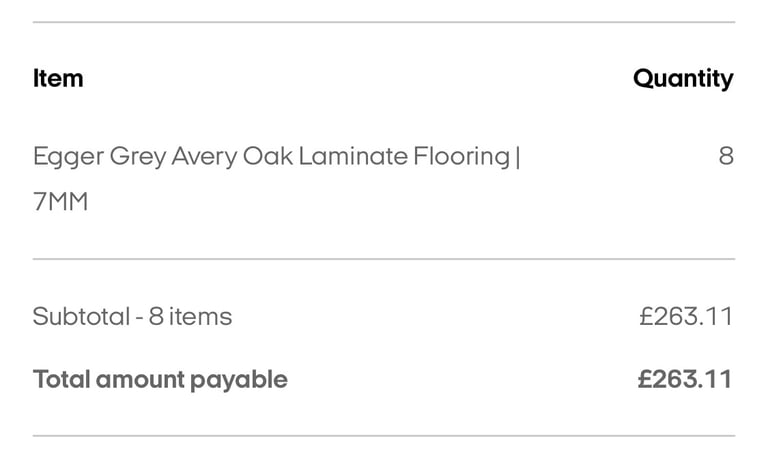Click the divider line below the Total row

pos(384,435)
